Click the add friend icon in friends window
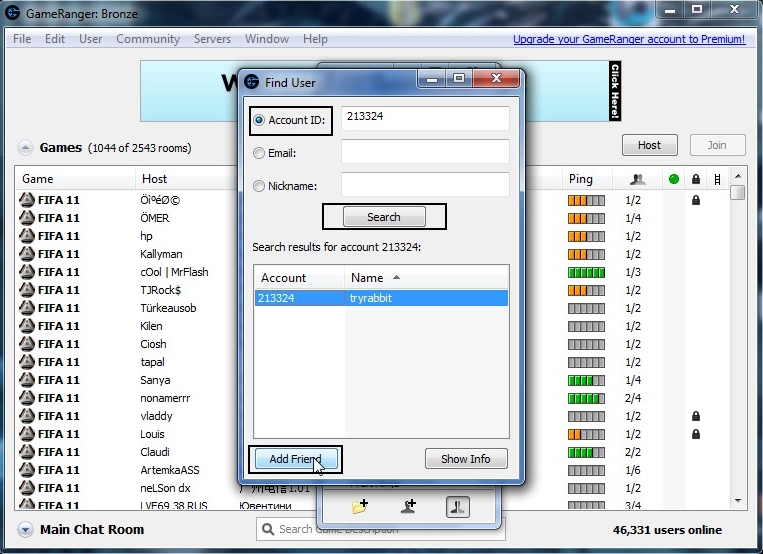Viewport: 763px width, 554px height. coord(408,506)
